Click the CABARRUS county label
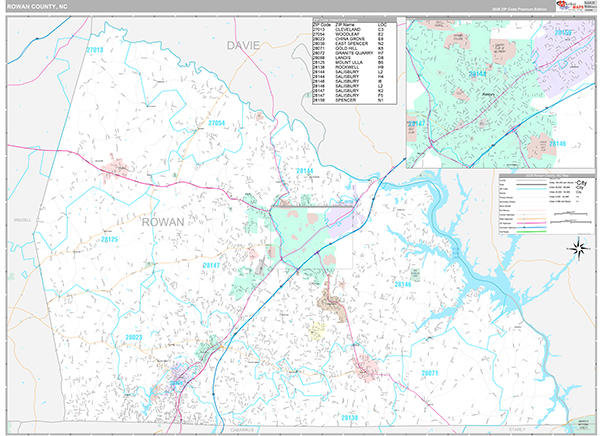 click(242, 430)
